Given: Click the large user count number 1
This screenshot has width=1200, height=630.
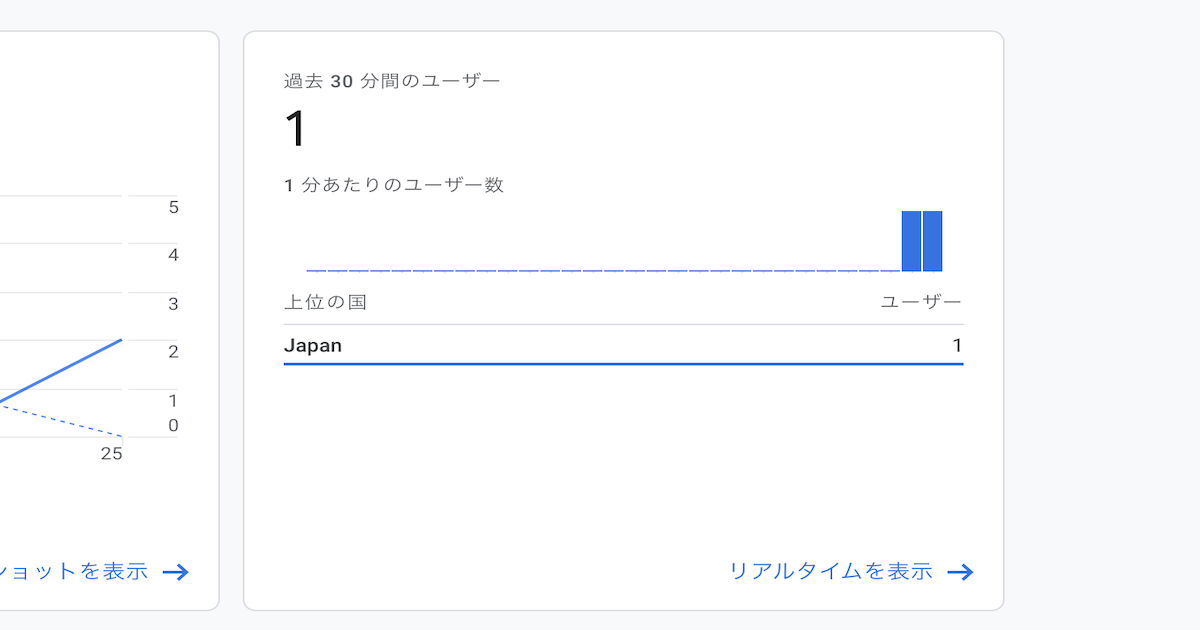Looking at the screenshot, I should click(x=295, y=129).
